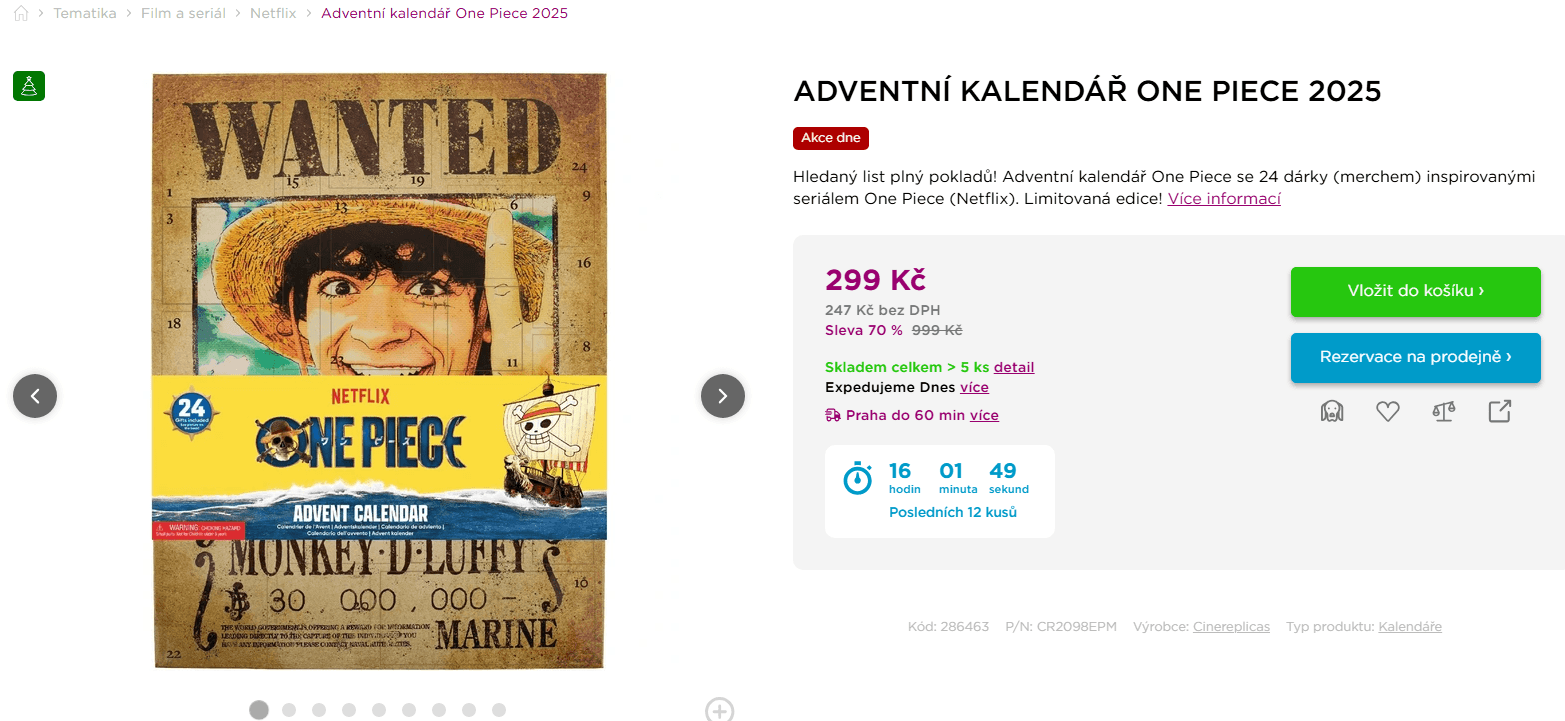The image size is (1565, 721).
Task: Share product using the share icon
Action: pyautogui.click(x=1499, y=411)
